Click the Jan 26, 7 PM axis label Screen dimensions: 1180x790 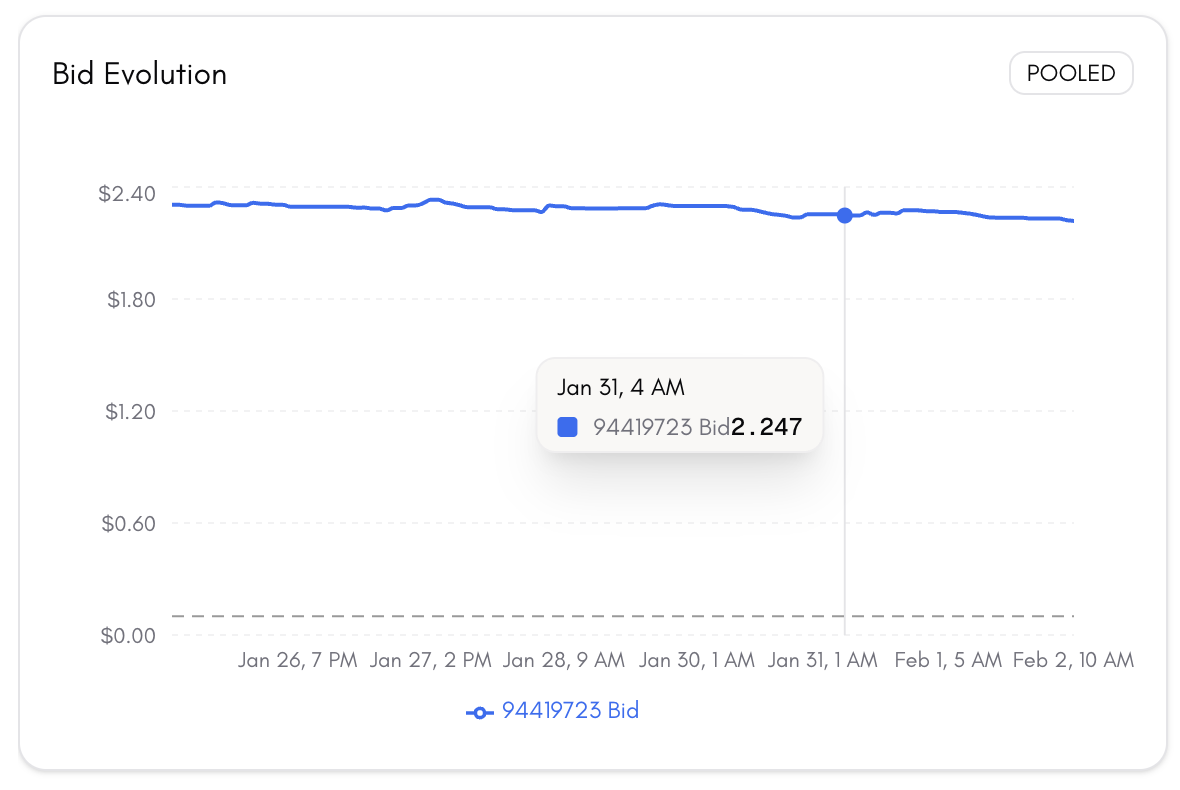(x=298, y=660)
